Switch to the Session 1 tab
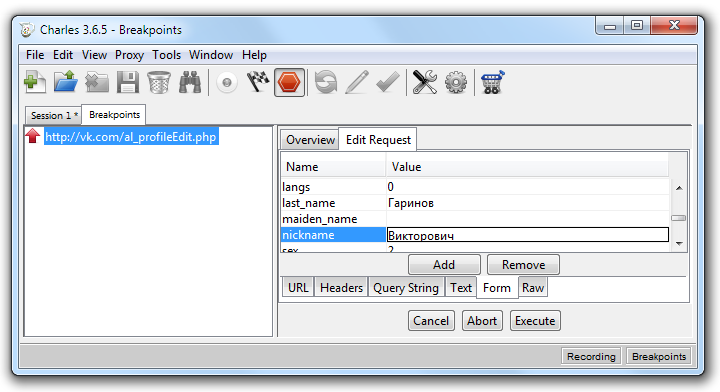Screen dimensions: 720x392 coord(54,115)
